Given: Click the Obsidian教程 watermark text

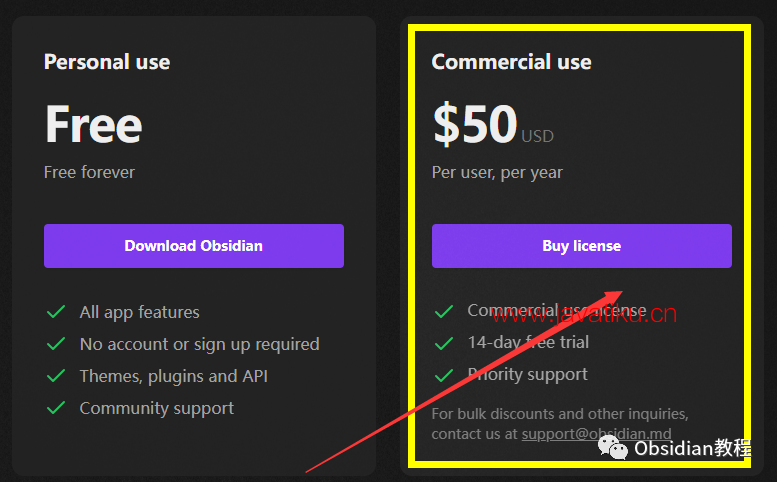Looking at the screenshot, I should (693, 448).
